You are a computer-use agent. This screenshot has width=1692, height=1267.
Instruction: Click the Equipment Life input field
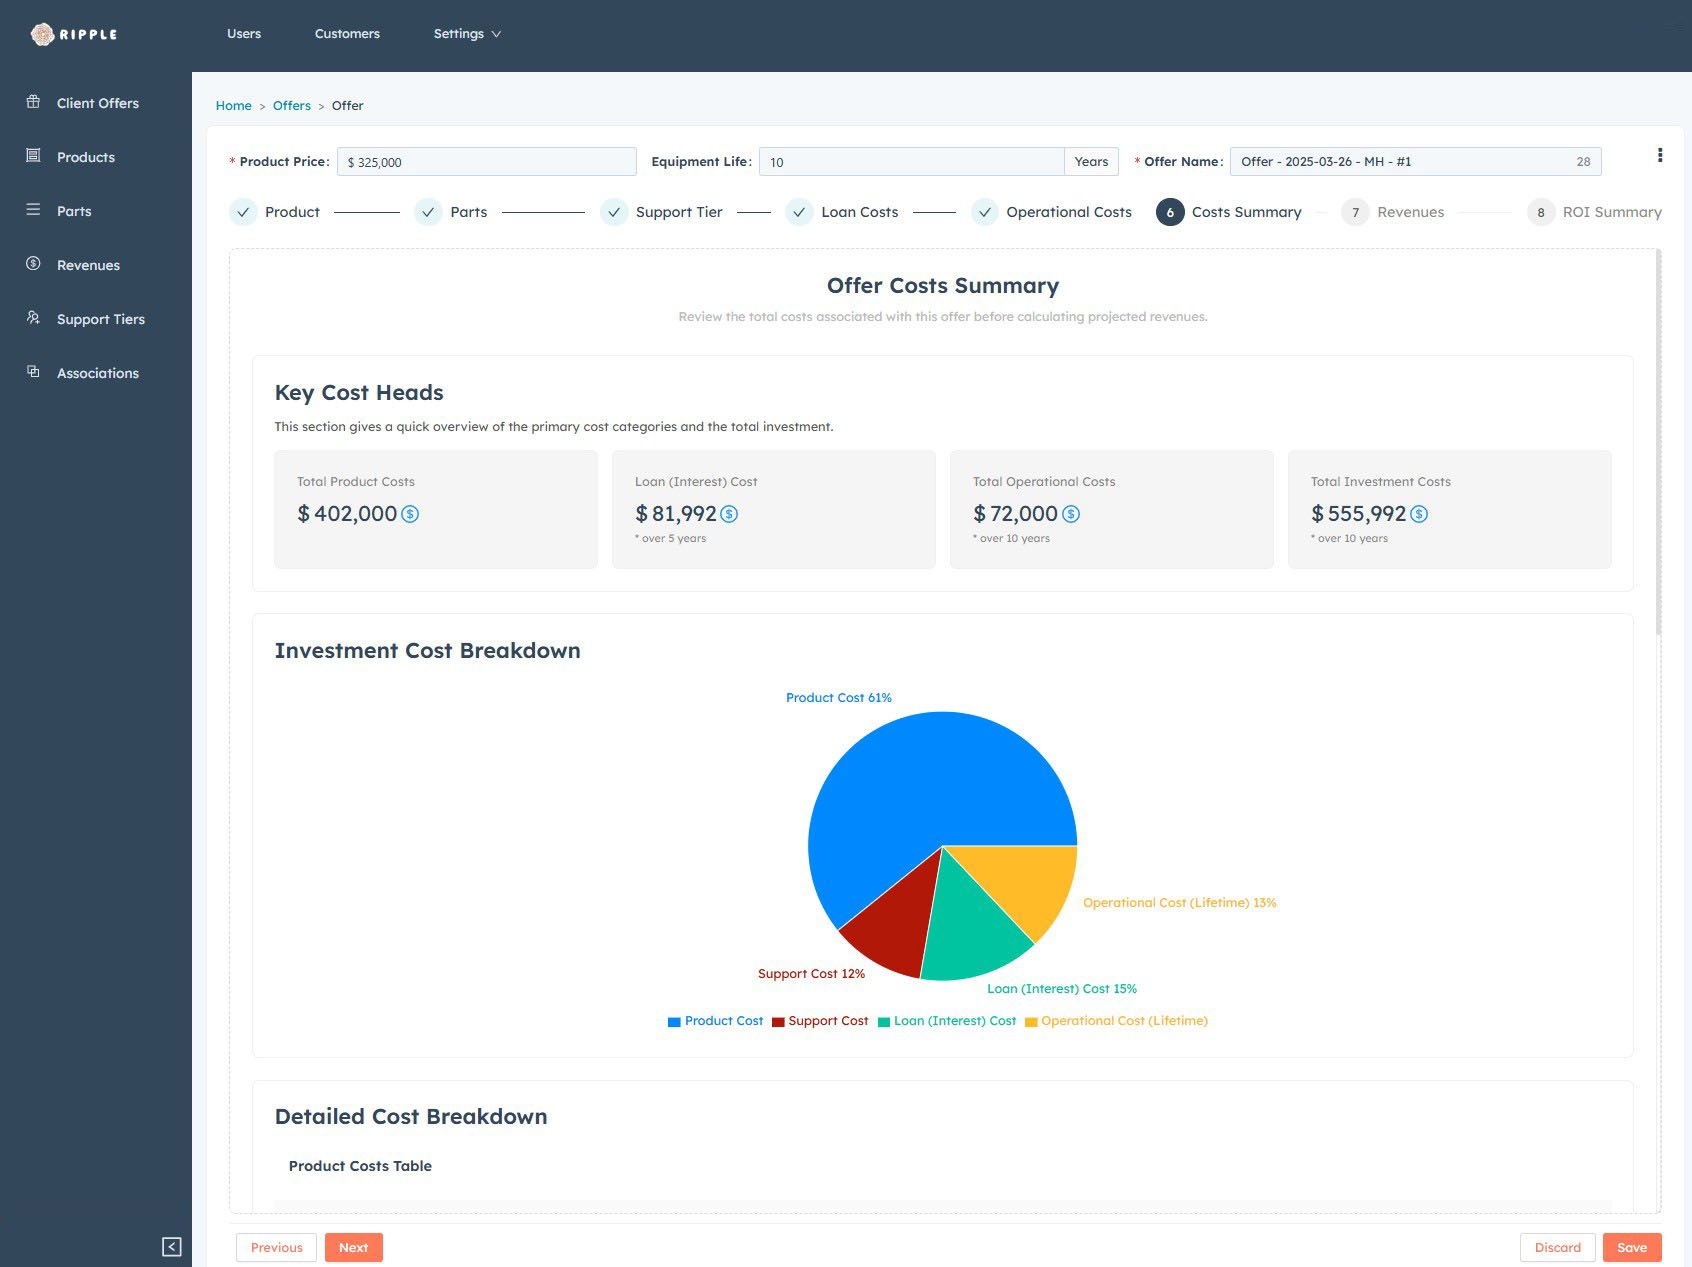911,162
